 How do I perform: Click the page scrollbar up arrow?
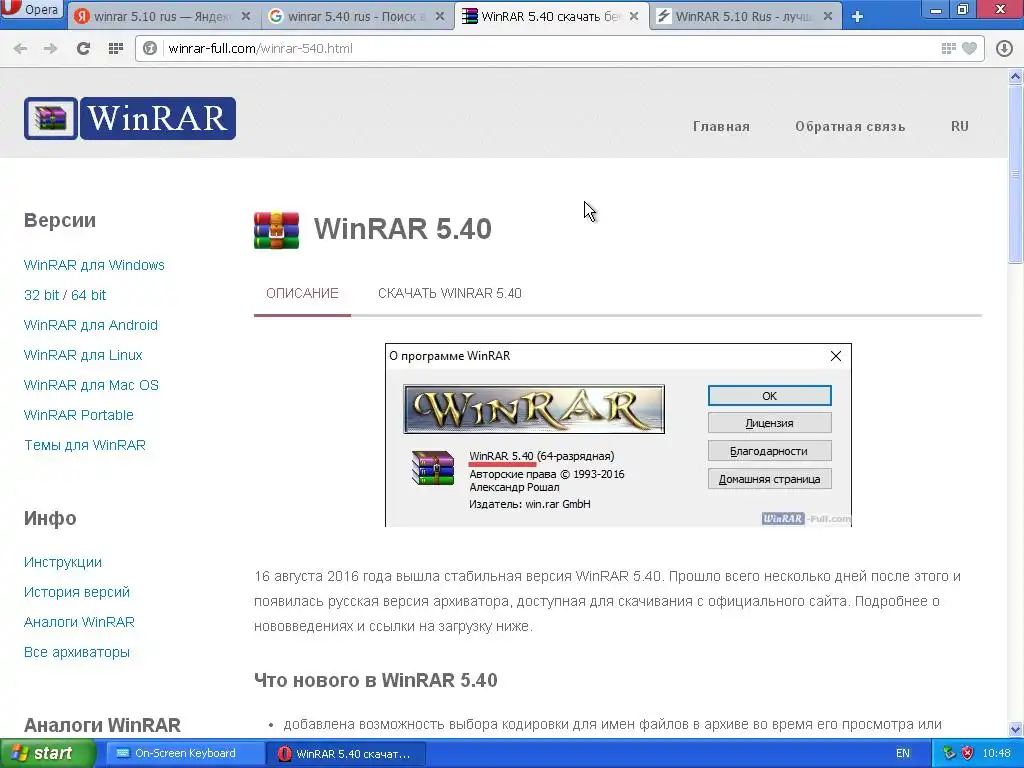1015,76
